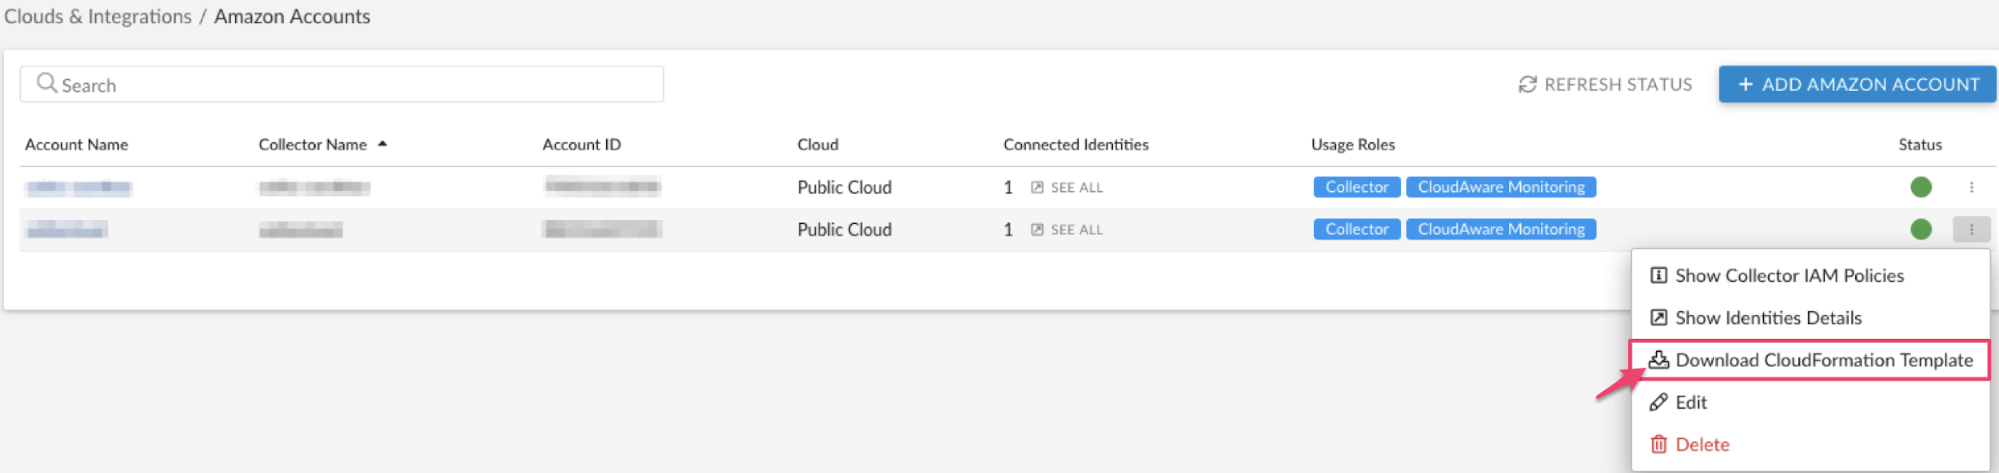Choose Edit from the context menu

(1690, 402)
